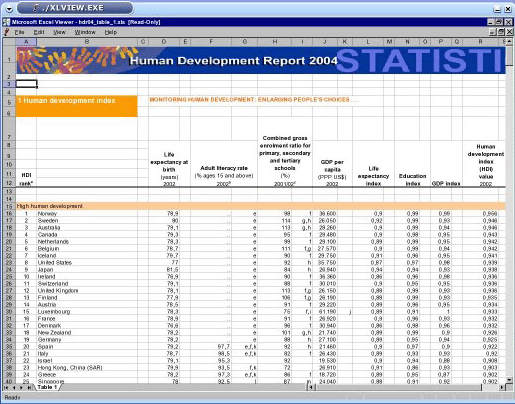Select column H header
Viewport: 515px width, 404px height.
pyautogui.click(x=275, y=42)
